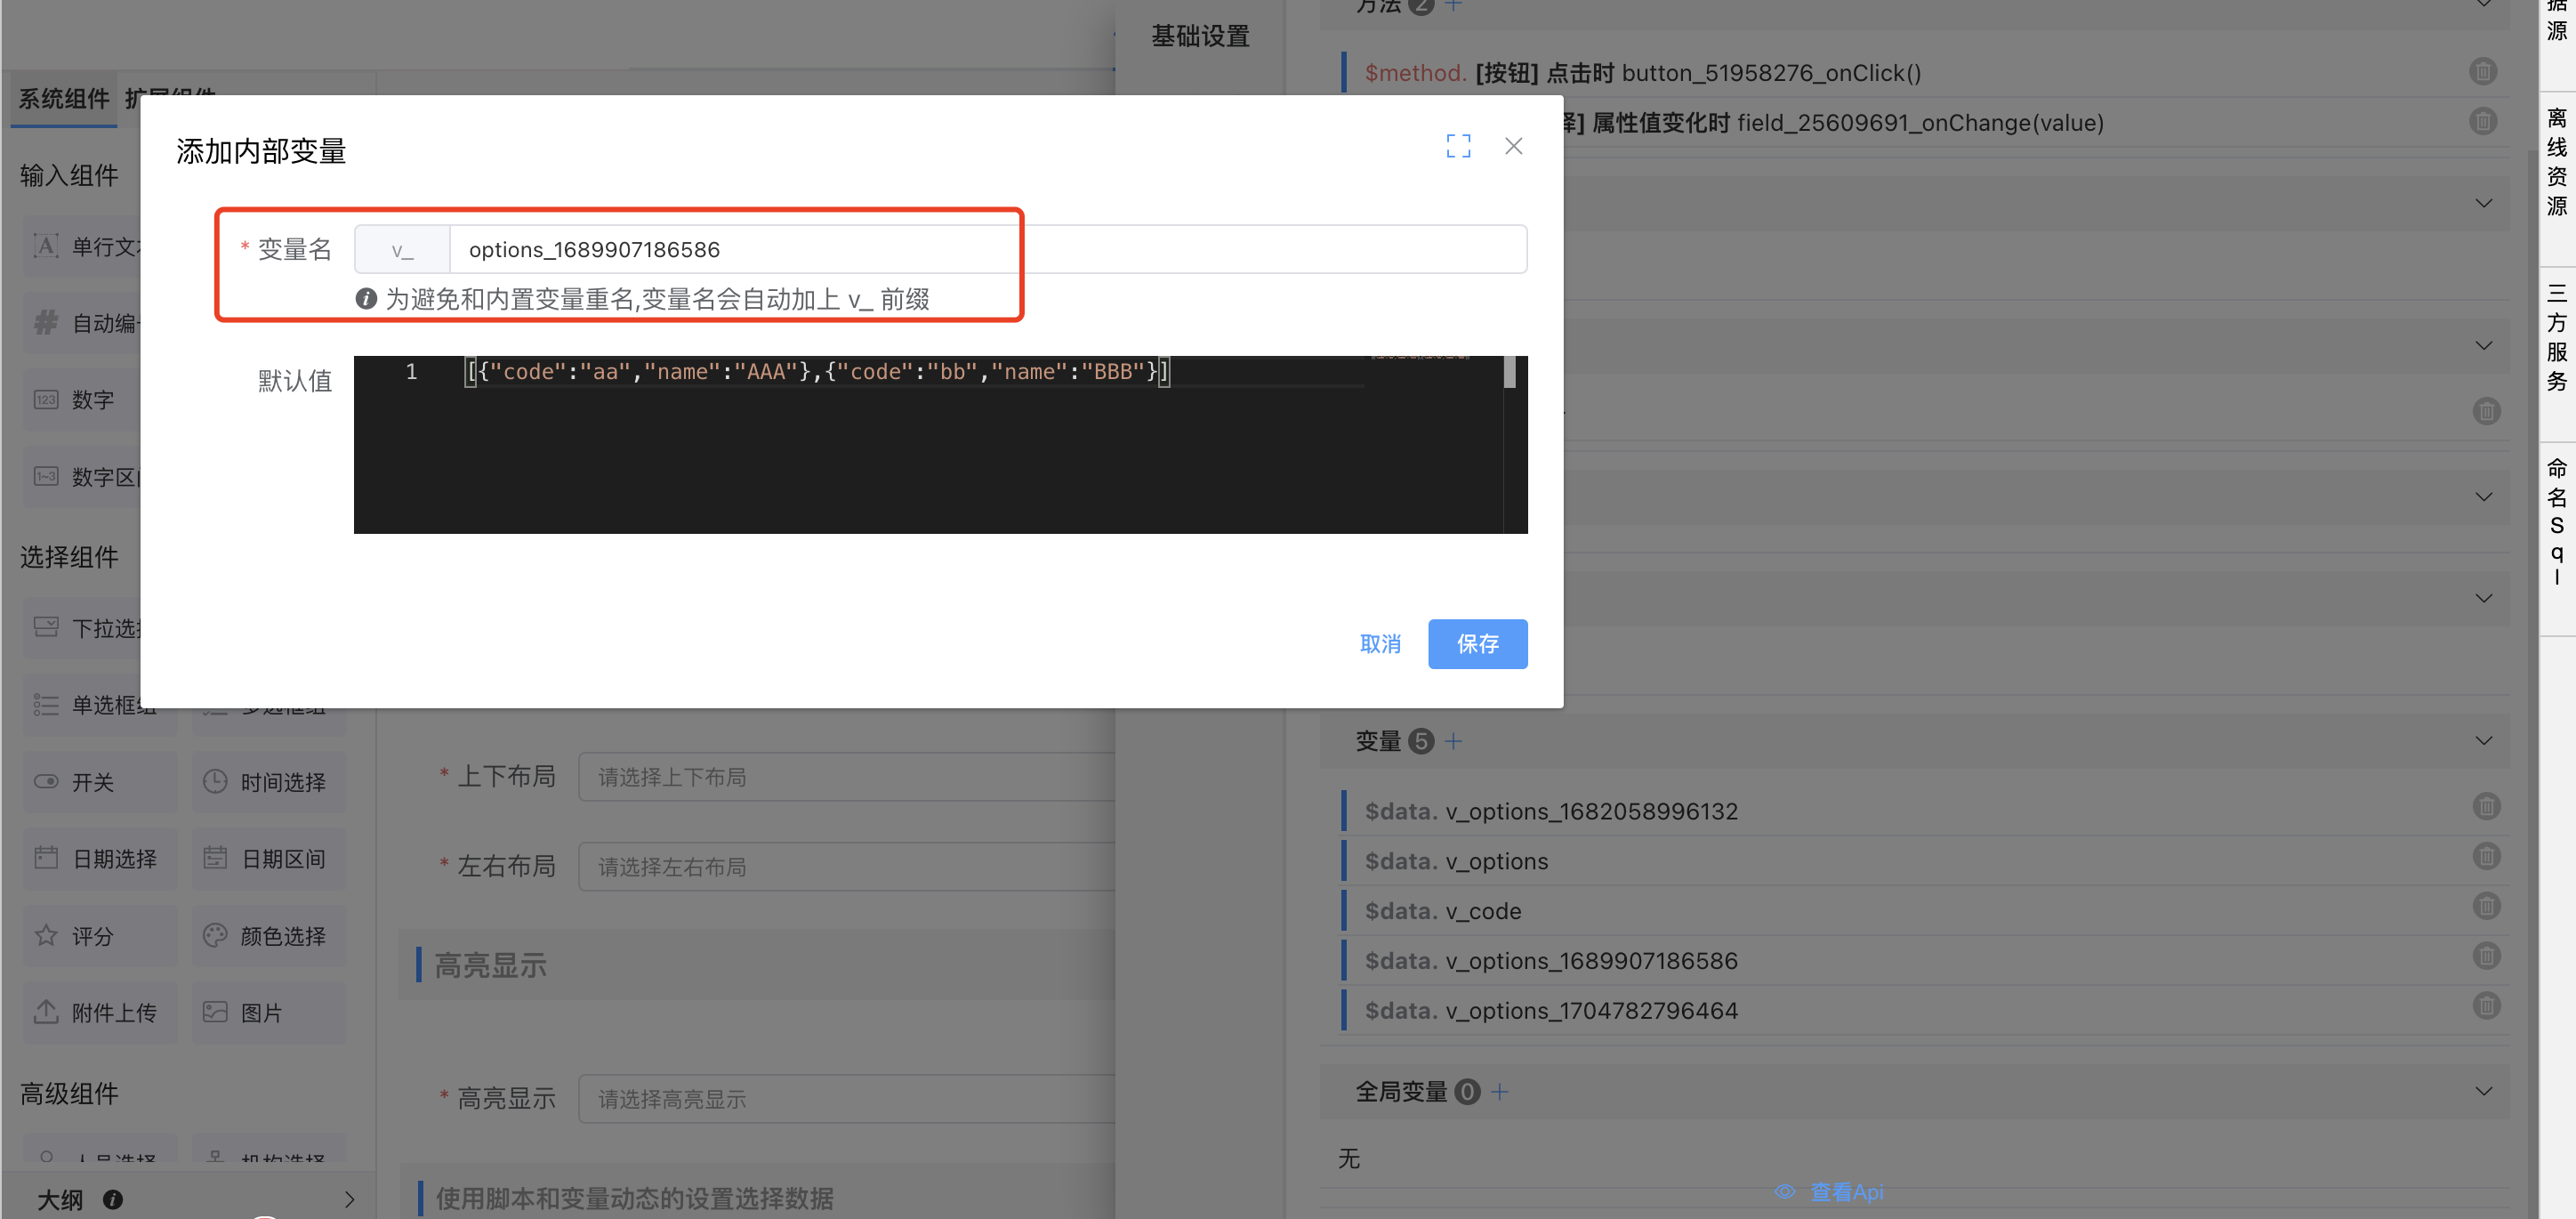This screenshot has height=1219, width=2576.
Task: Collapse the 变量 section chevron
Action: (2483, 741)
